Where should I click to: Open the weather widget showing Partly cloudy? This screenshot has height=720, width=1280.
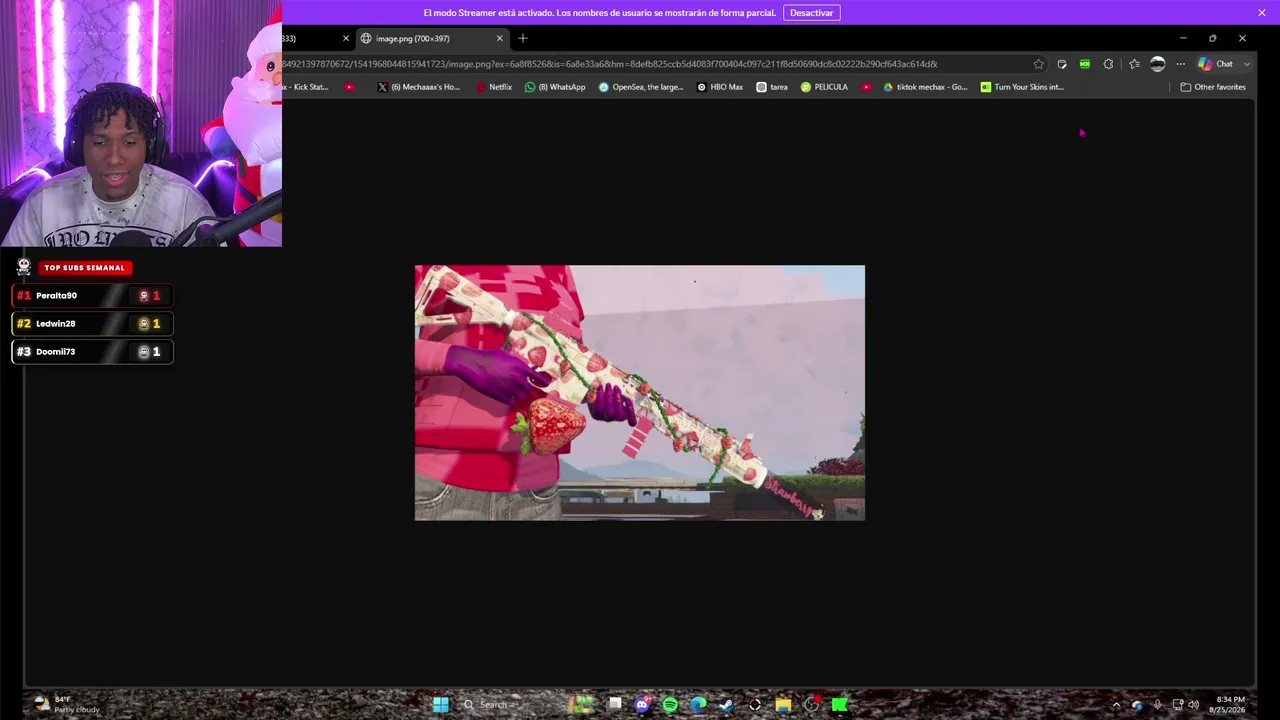(x=66, y=704)
